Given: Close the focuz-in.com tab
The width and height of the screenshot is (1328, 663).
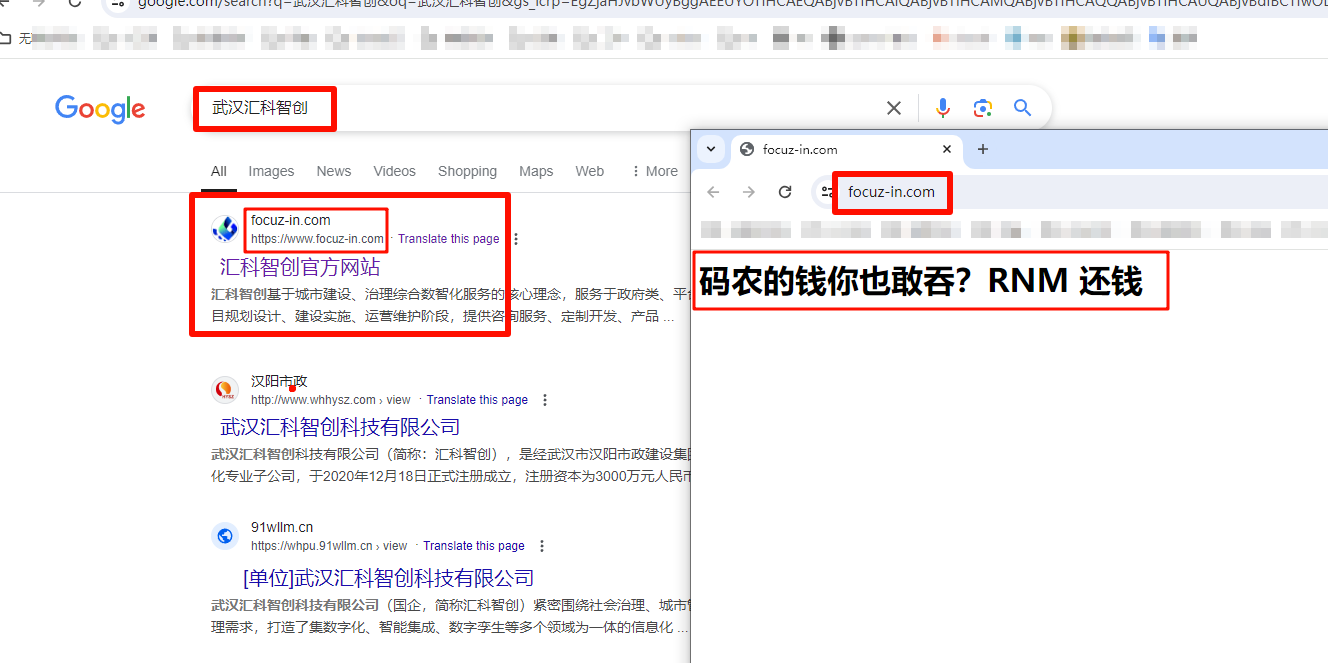Looking at the screenshot, I should tap(947, 149).
